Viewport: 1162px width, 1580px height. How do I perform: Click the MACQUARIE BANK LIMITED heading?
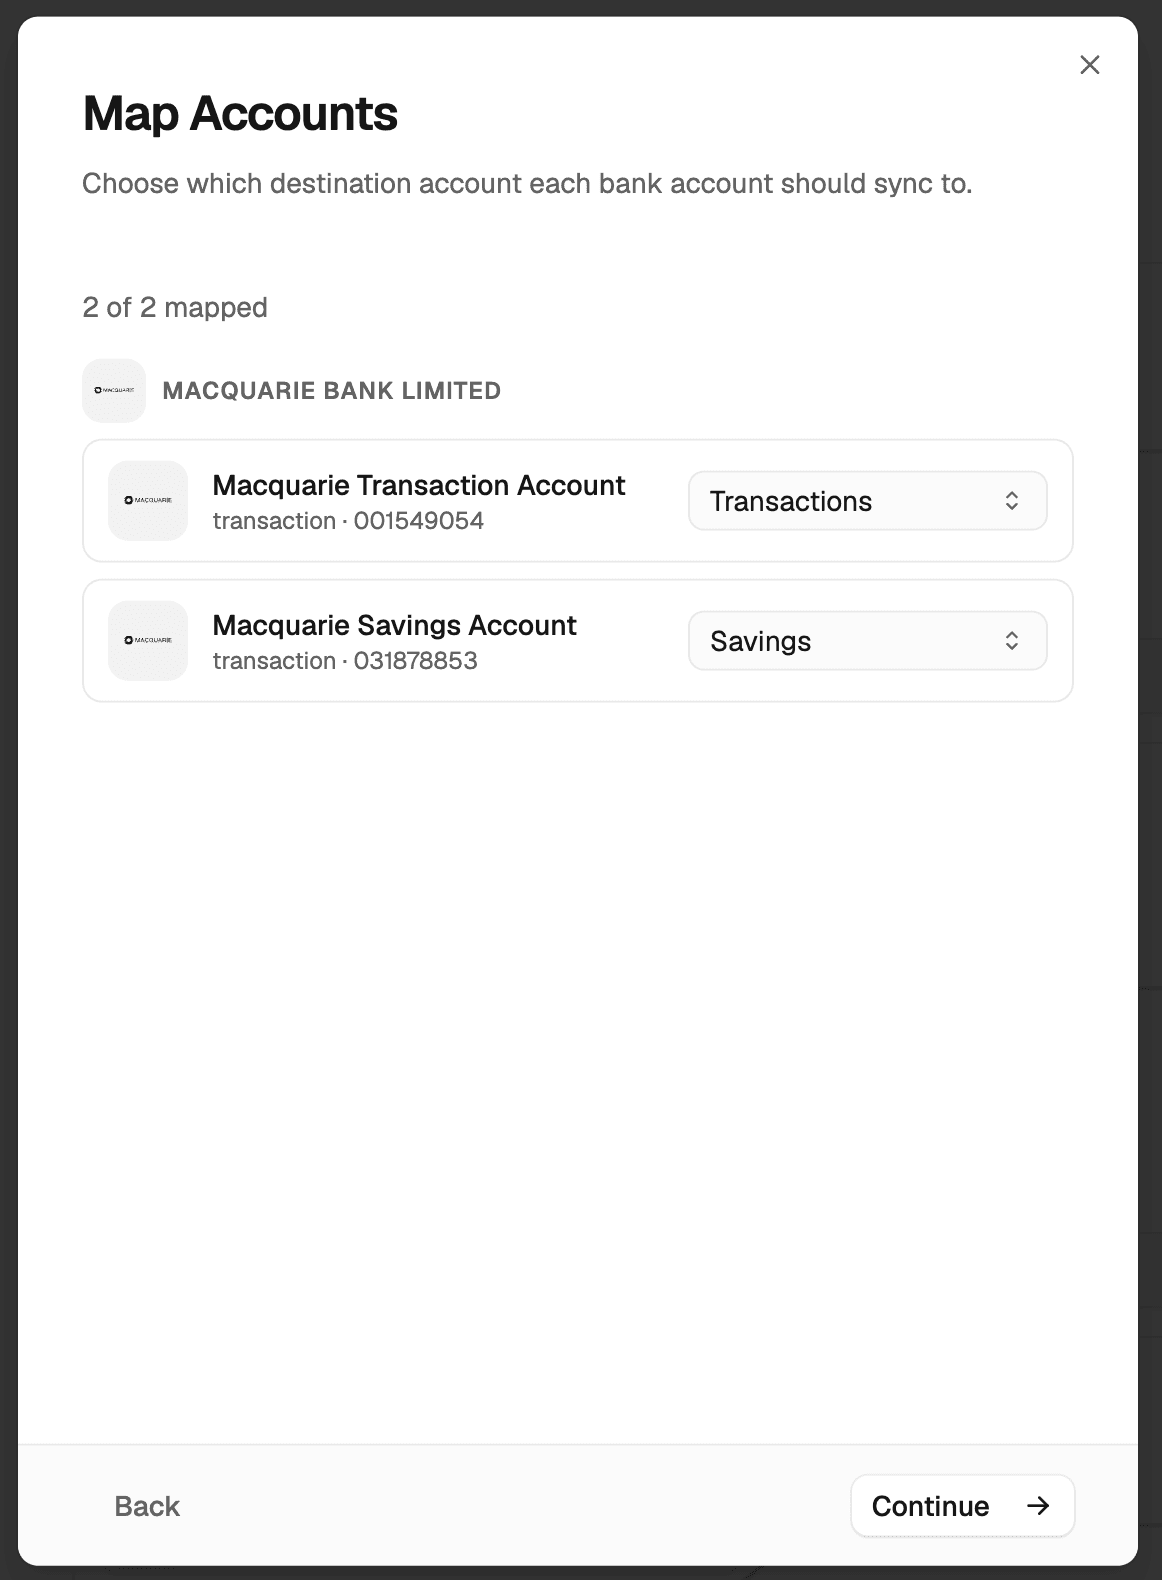click(x=332, y=391)
